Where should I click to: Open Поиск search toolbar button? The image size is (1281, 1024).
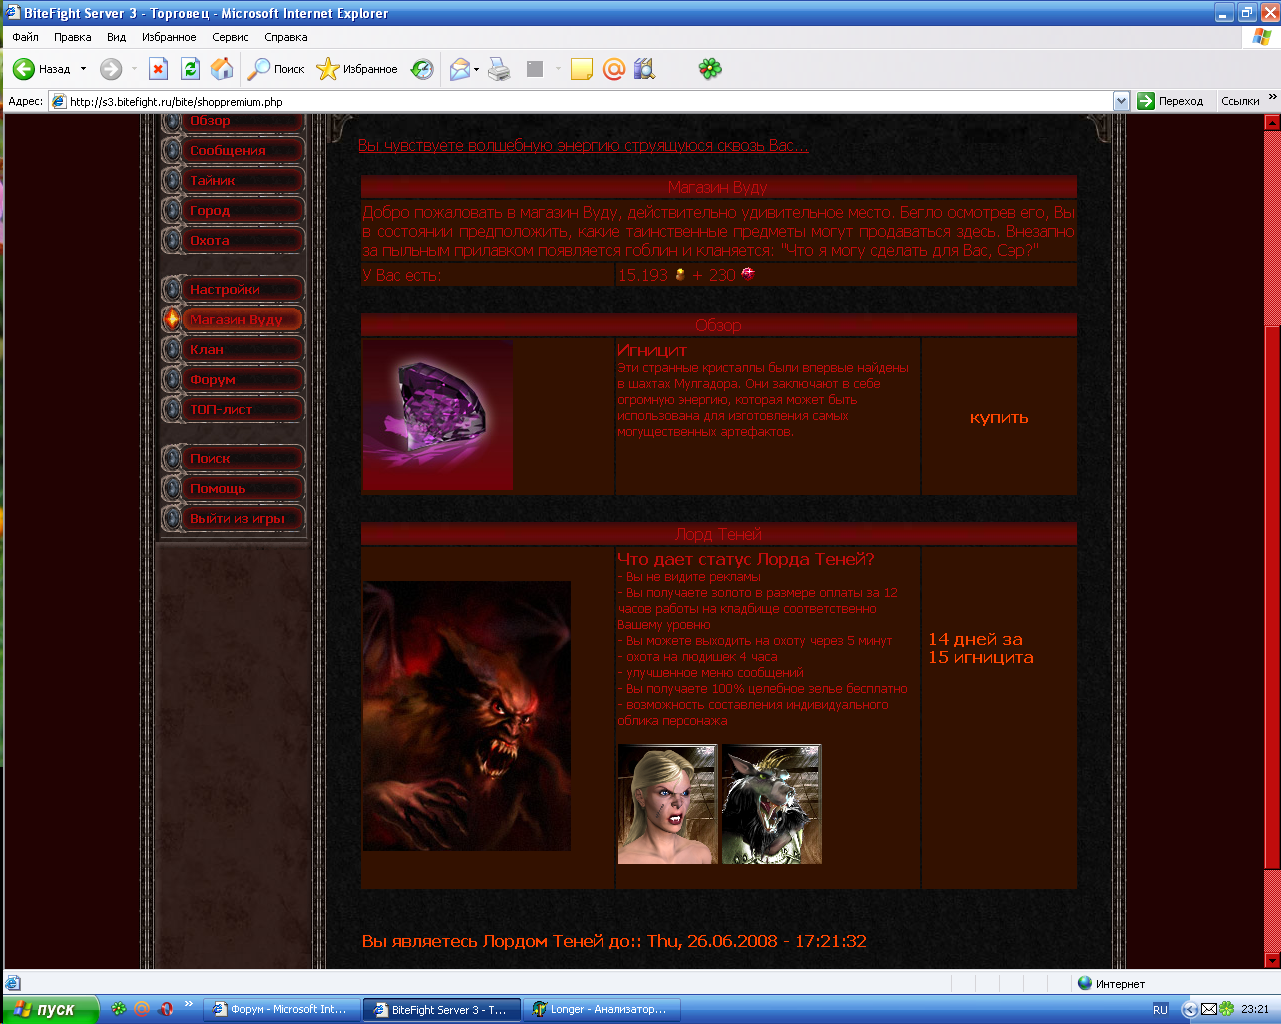[276, 69]
